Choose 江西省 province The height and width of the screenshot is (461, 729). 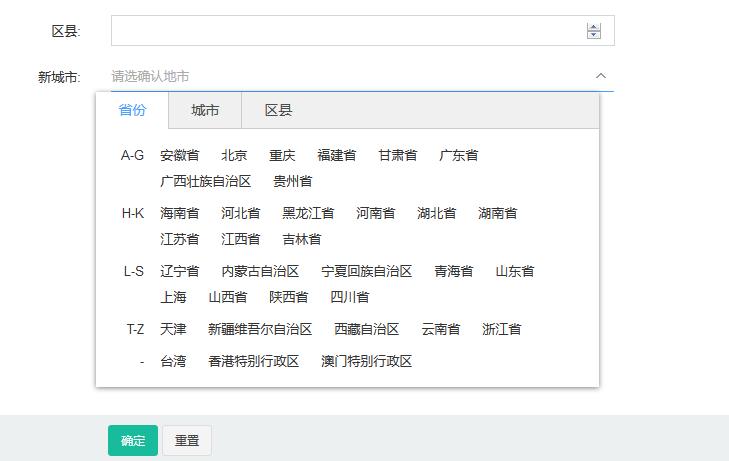pyautogui.click(x=240, y=239)
